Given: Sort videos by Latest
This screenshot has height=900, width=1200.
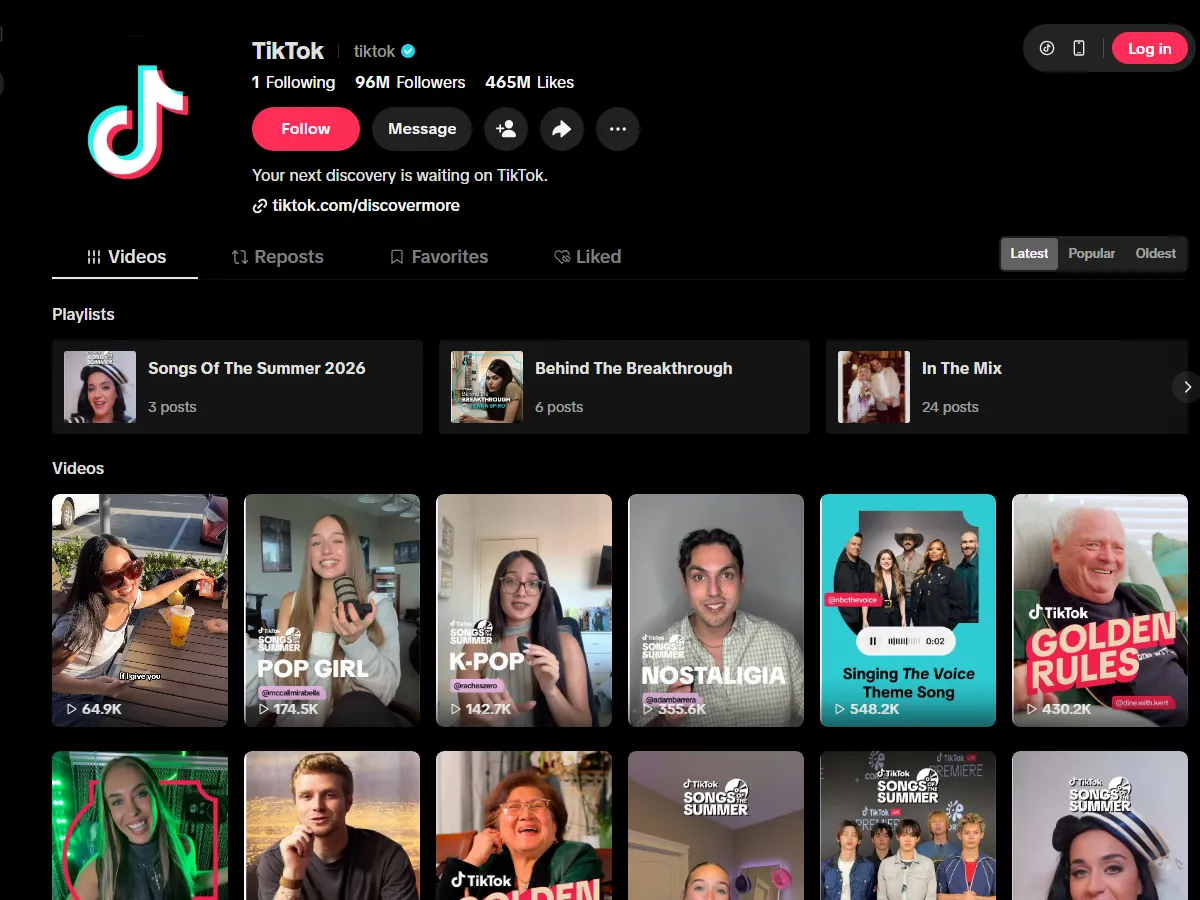Looking at the screenshot, I should (1029, 254).
